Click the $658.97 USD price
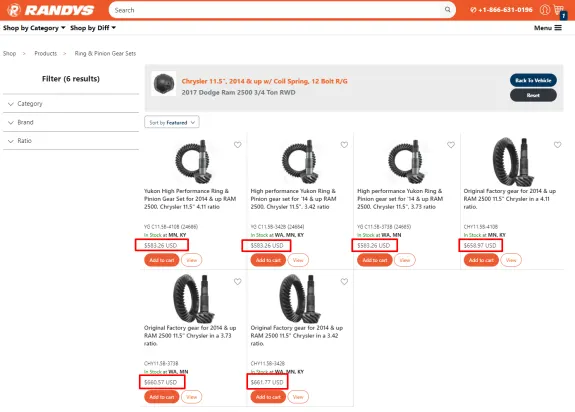Screen dimensions: 575x412 tap(480, 246)
